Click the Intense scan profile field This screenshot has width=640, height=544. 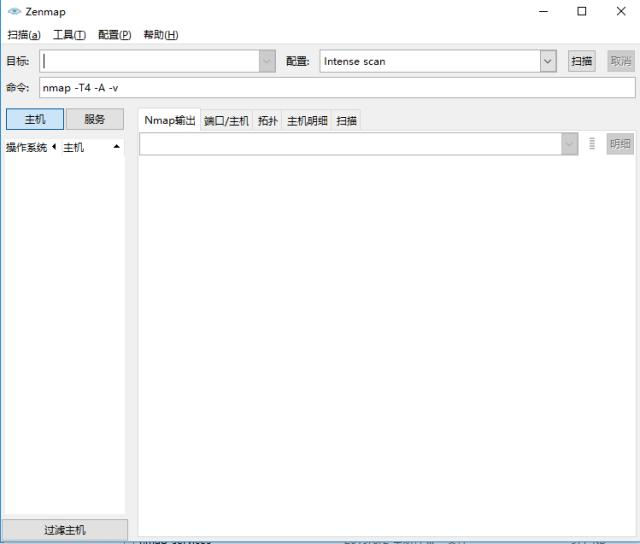click(430, 61)
